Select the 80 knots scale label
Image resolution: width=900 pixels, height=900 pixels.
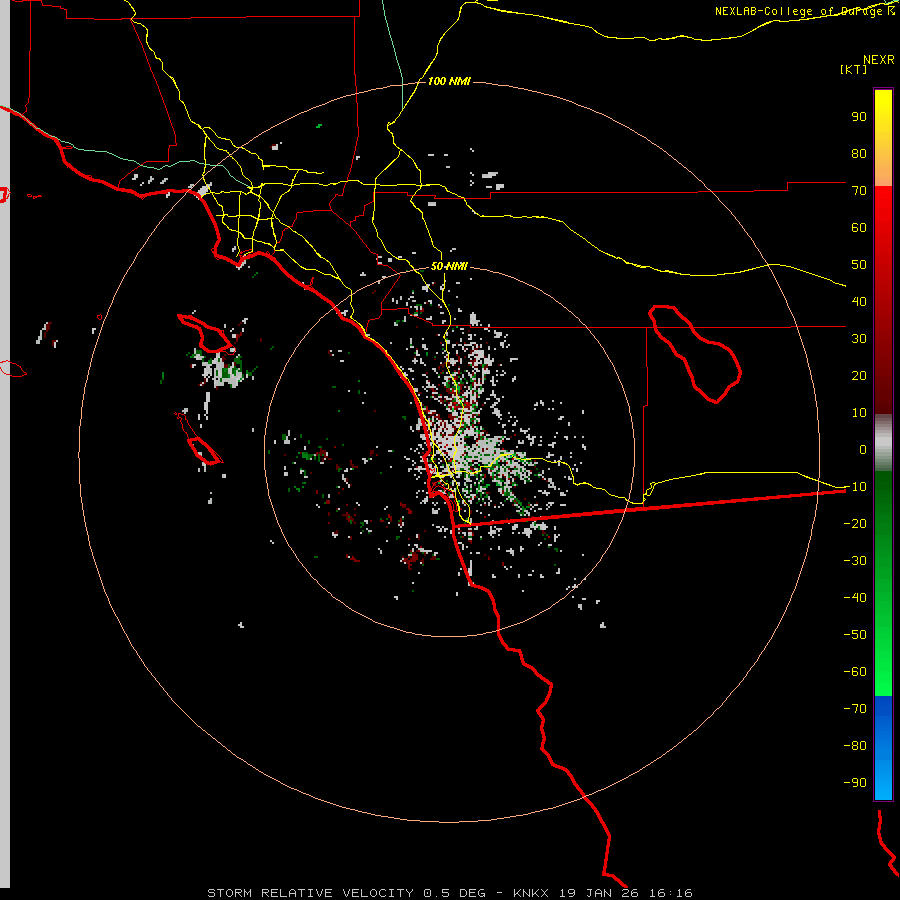coord(859,154)
